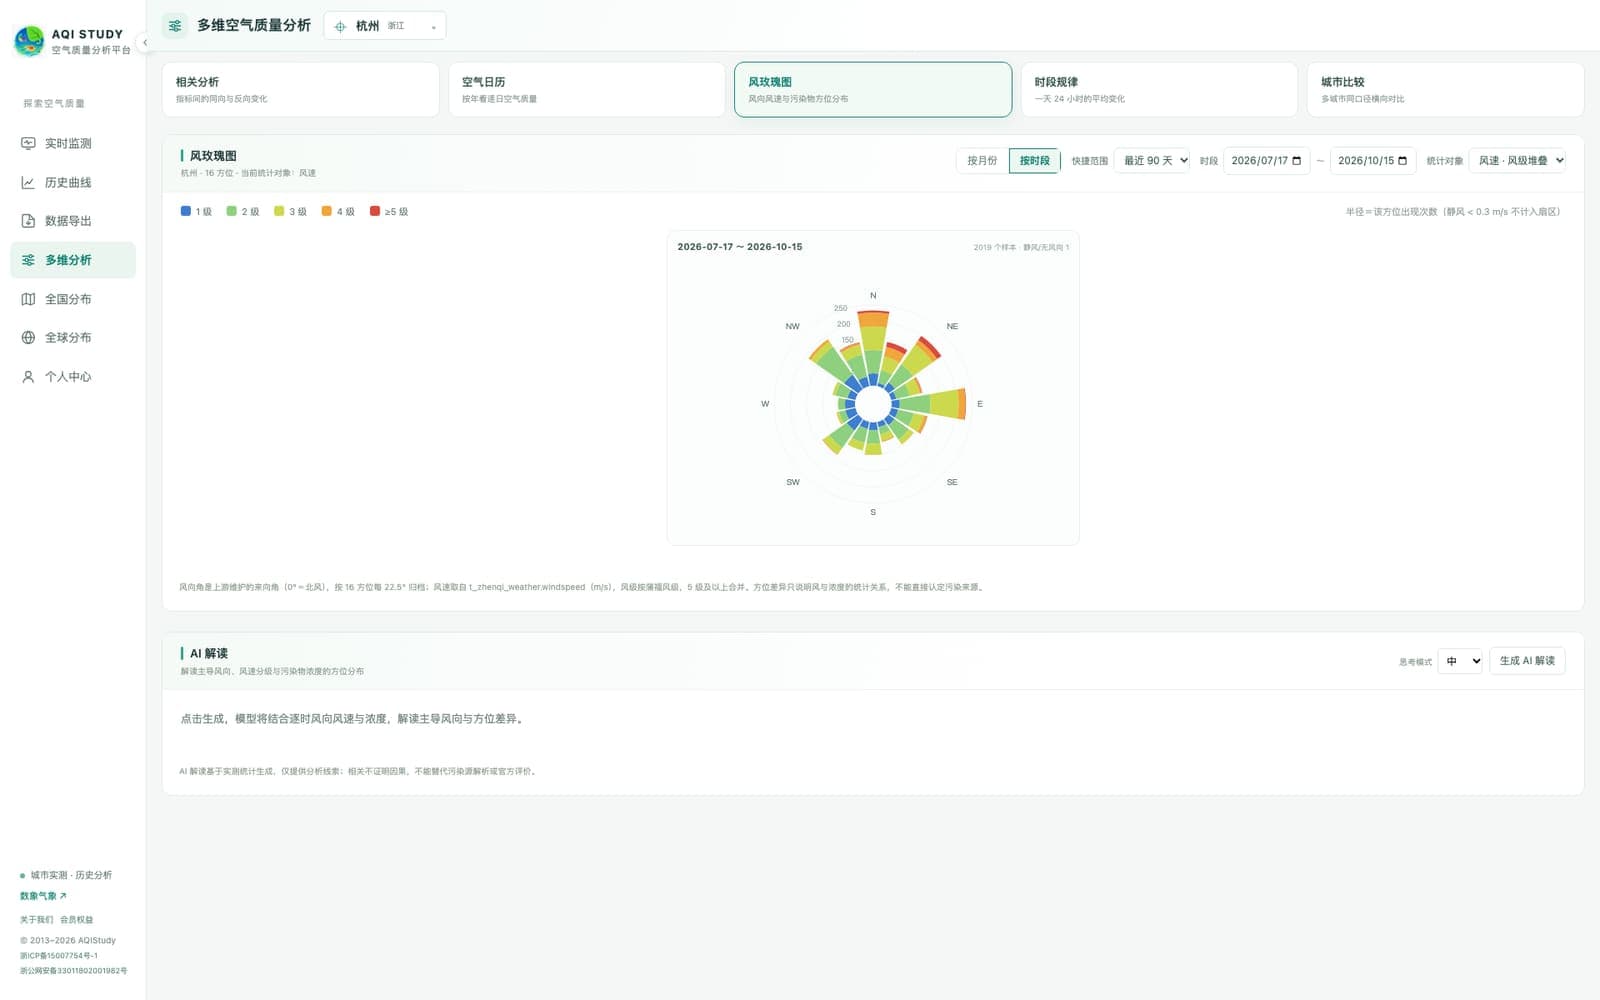Click the 历史曲线 line chart icon
This screenshot has height=1000, width=1600.
tap(28, 183)
